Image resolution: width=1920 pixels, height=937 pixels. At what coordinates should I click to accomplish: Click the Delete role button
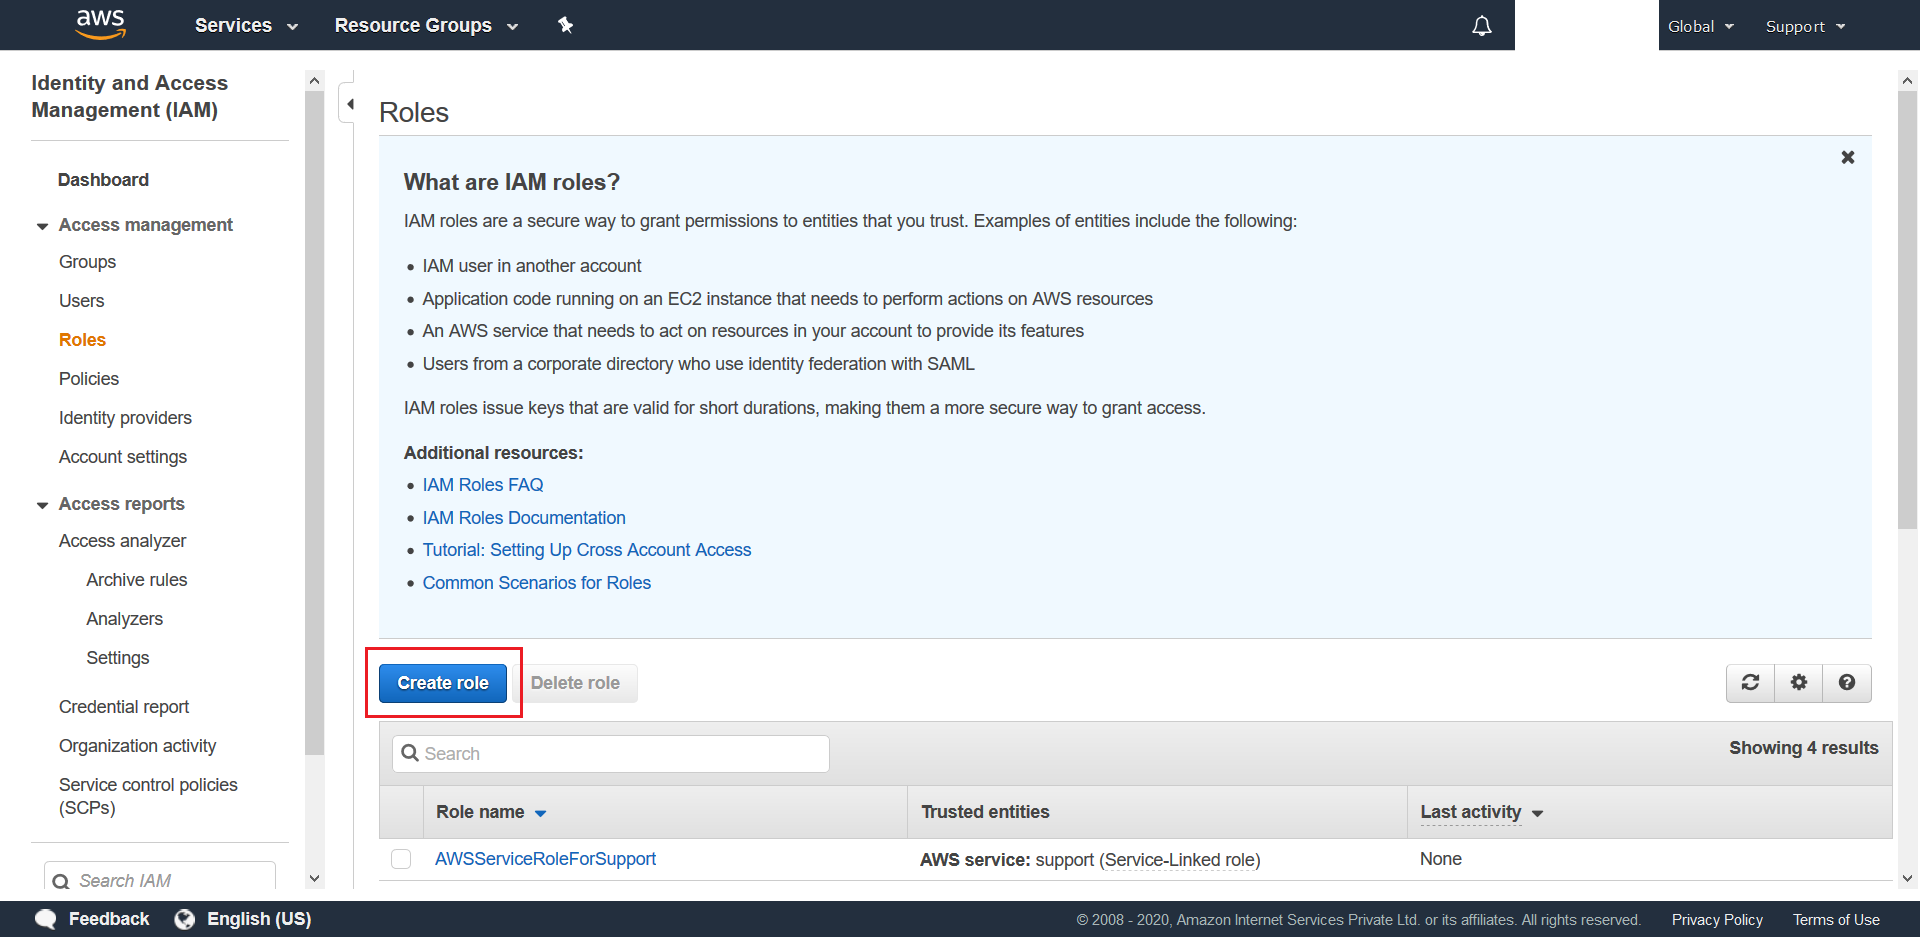tap(575, 683)
